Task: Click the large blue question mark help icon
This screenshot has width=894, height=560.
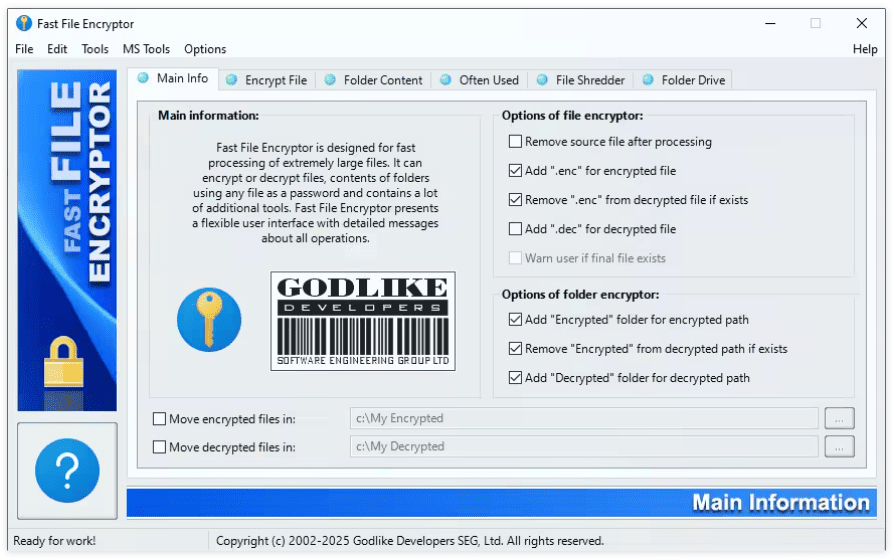Action: point(67,470)
